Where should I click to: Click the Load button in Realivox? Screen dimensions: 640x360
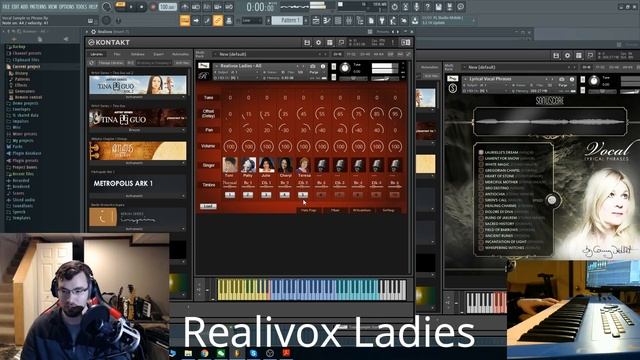208,206
